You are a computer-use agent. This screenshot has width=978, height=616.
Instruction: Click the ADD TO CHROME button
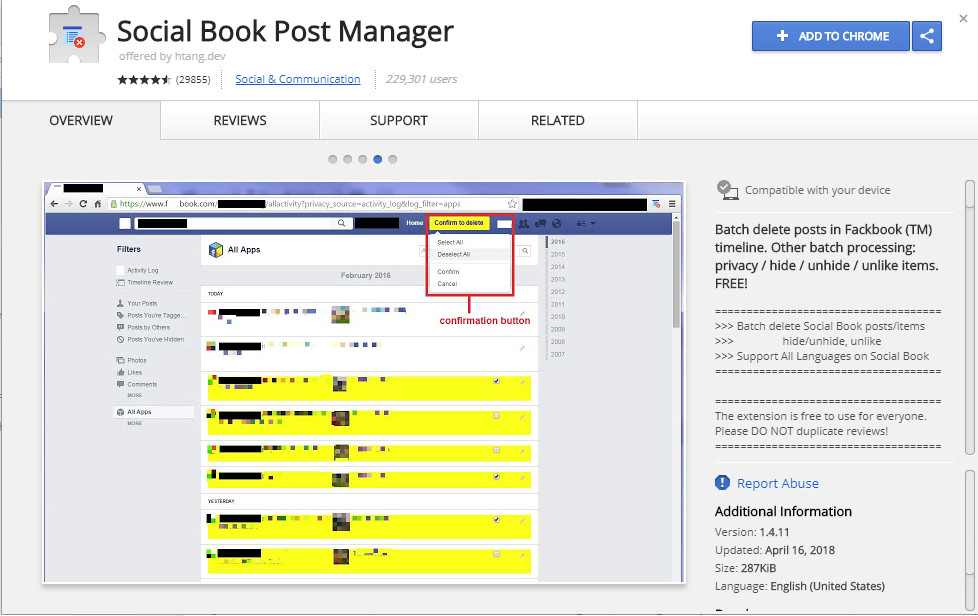[x=830, y=36]
